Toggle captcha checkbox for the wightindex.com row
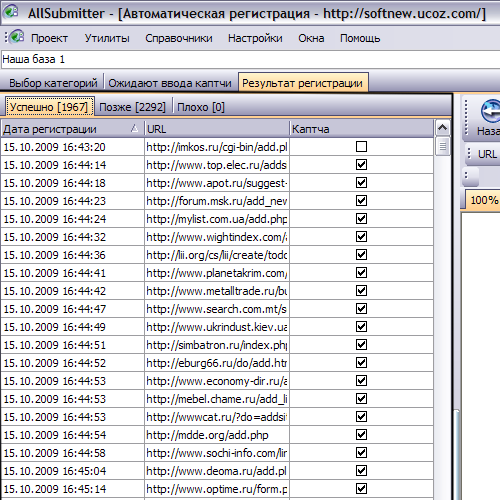 [x=361, y=237]
